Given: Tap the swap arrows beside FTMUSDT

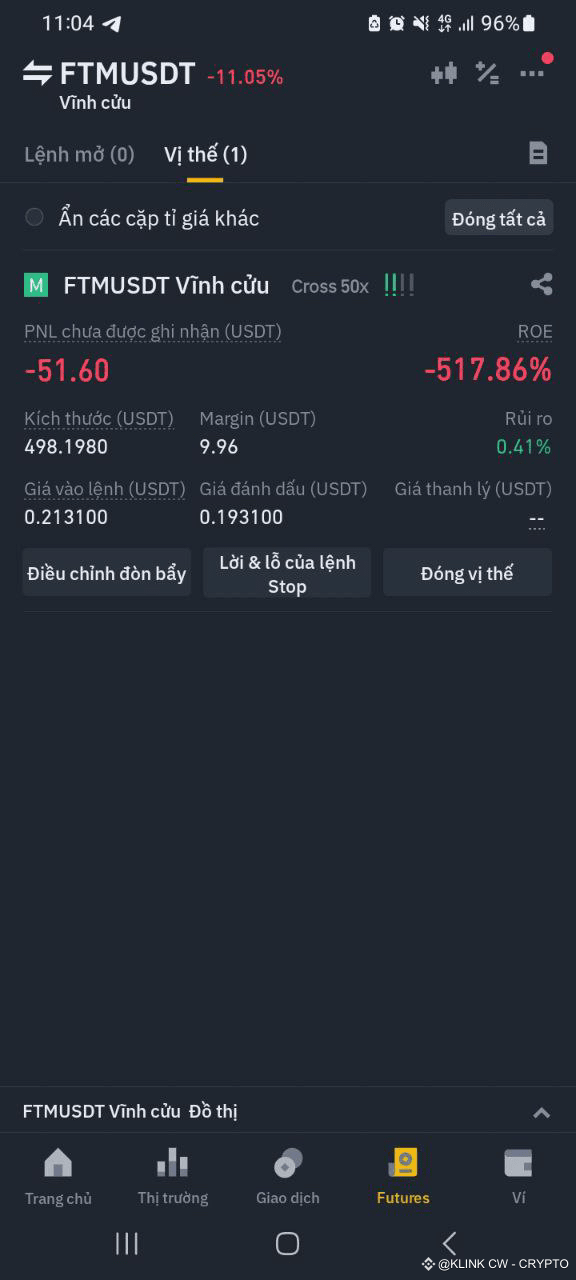Looking at the screenshot, I should pos(37,73).
